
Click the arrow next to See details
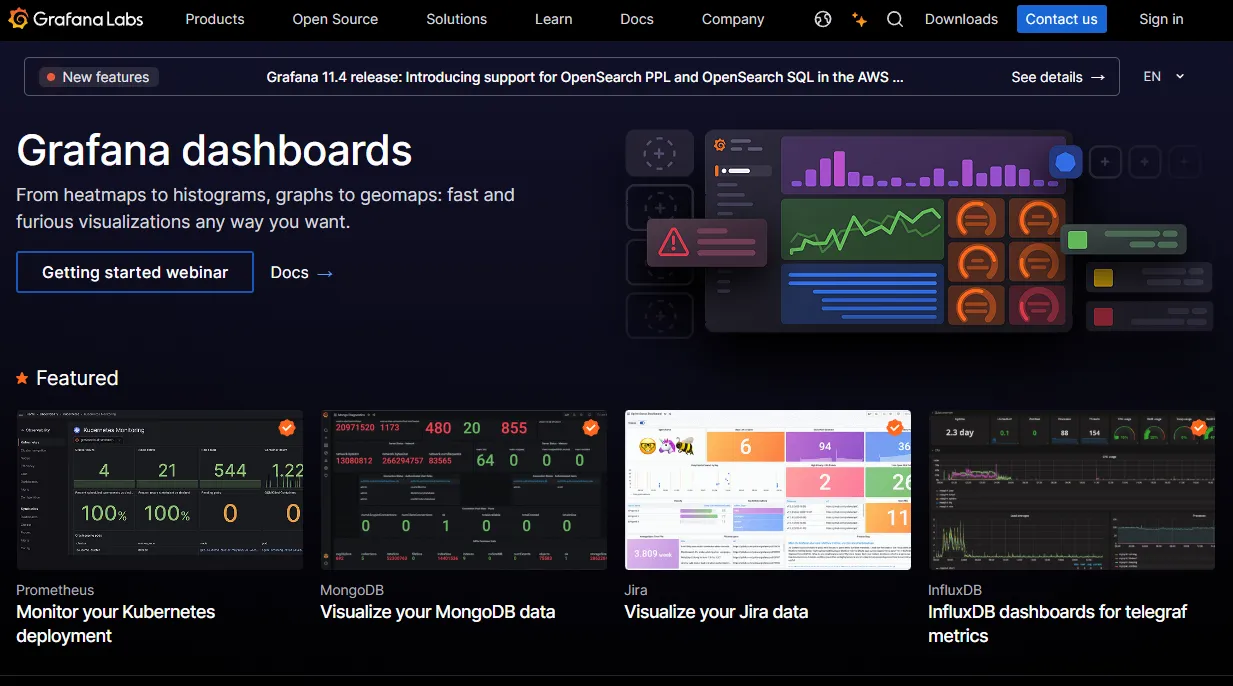[1098, 77]
